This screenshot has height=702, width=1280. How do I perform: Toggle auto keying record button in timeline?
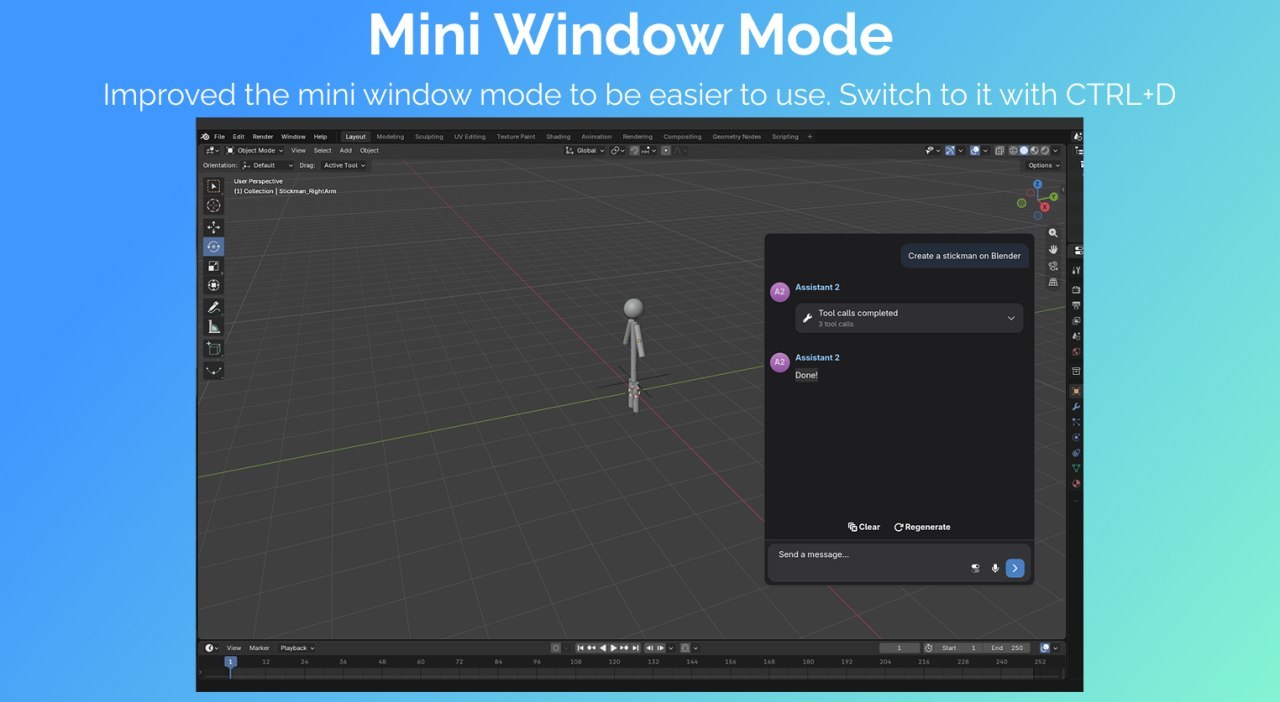(x=556, y=648)
